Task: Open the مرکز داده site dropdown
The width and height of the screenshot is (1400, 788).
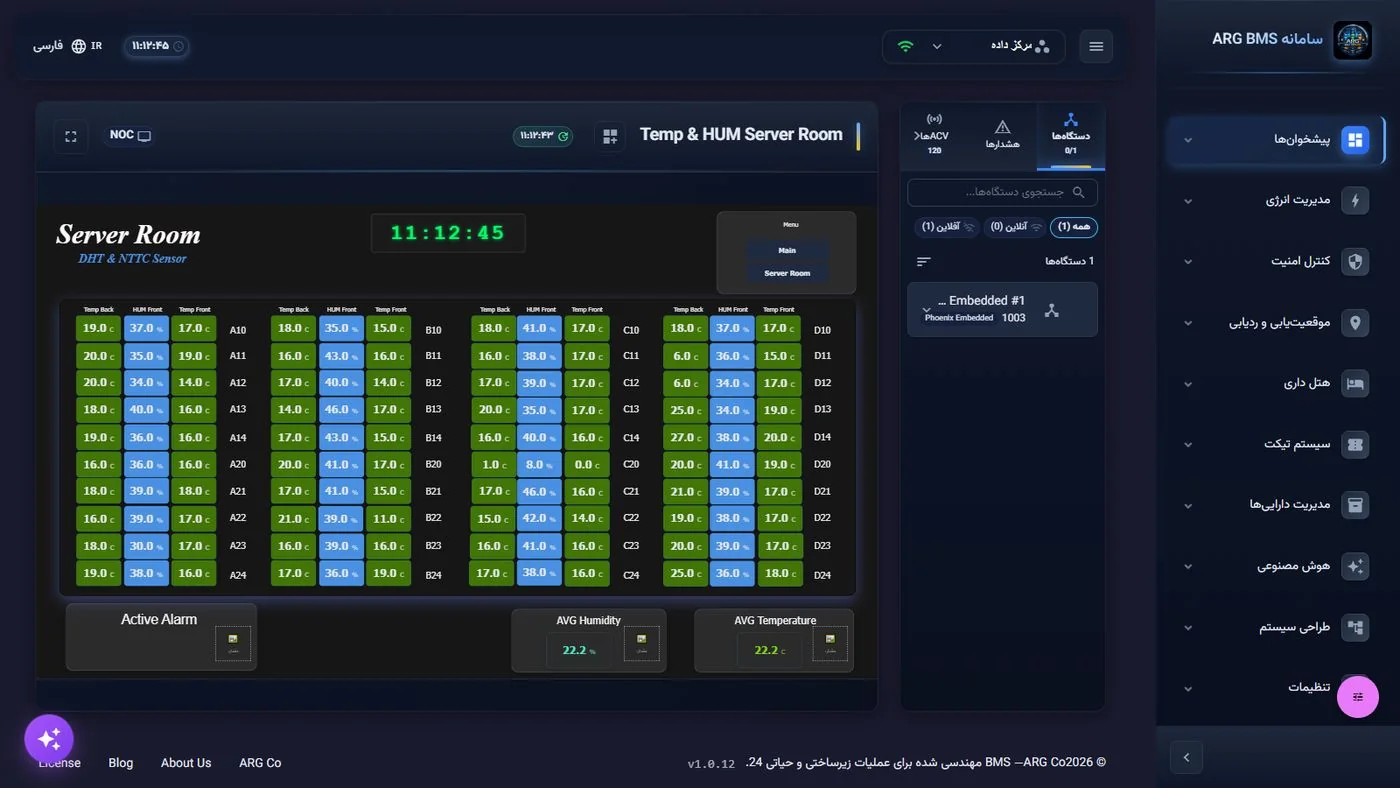Action: pos(973,46)
